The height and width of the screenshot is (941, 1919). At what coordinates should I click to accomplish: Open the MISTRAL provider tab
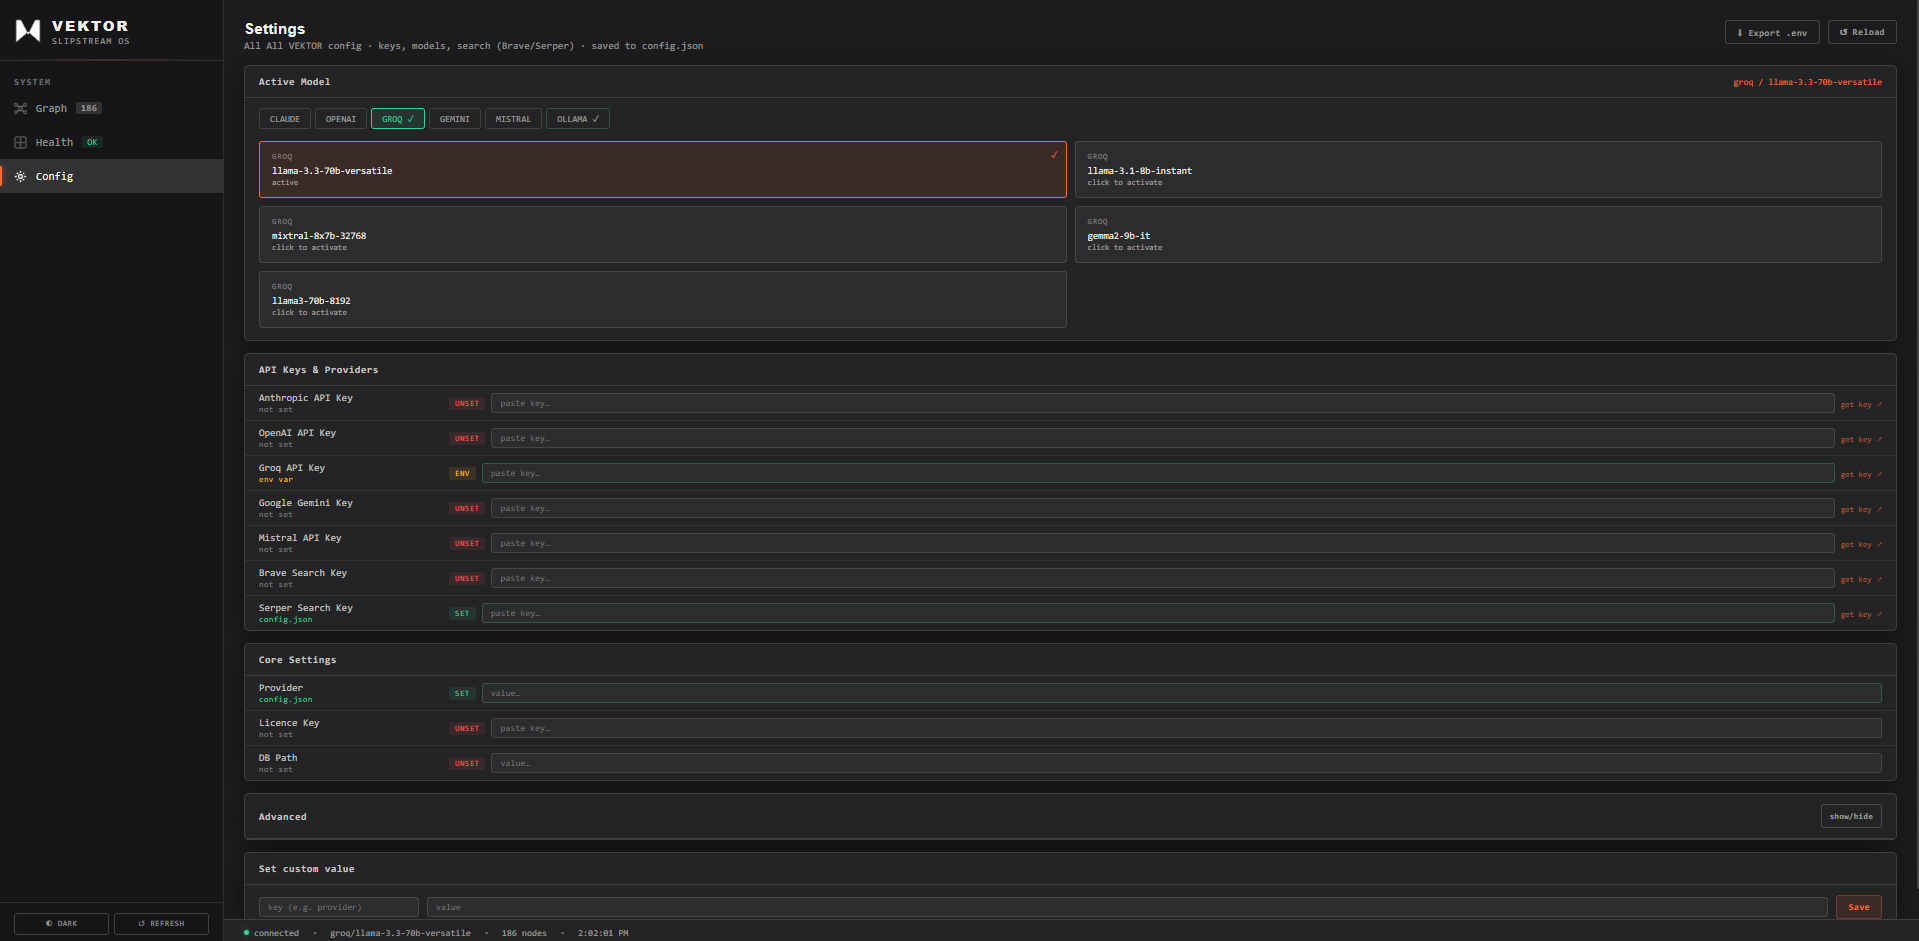[512, 118]
